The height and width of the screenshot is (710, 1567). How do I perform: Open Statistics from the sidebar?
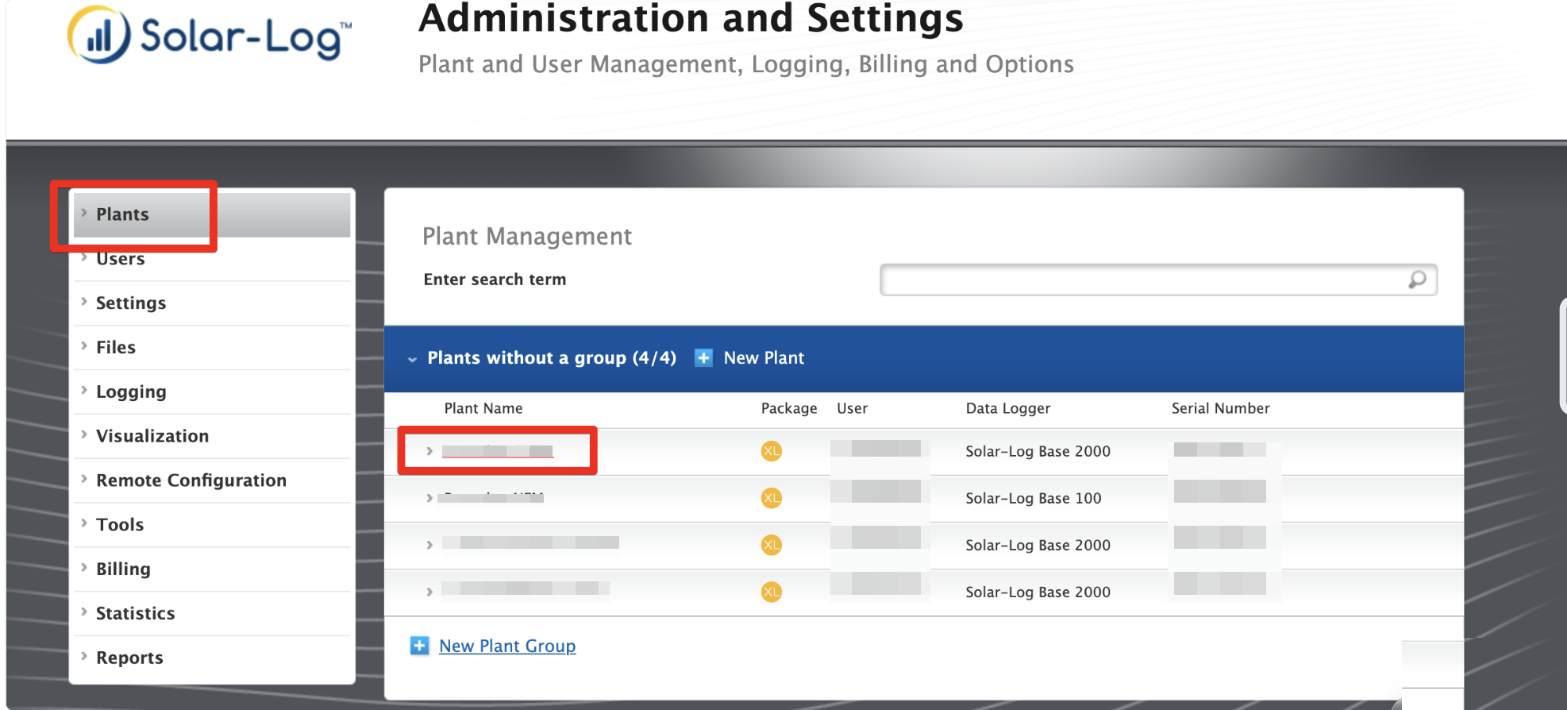(212, 613)
